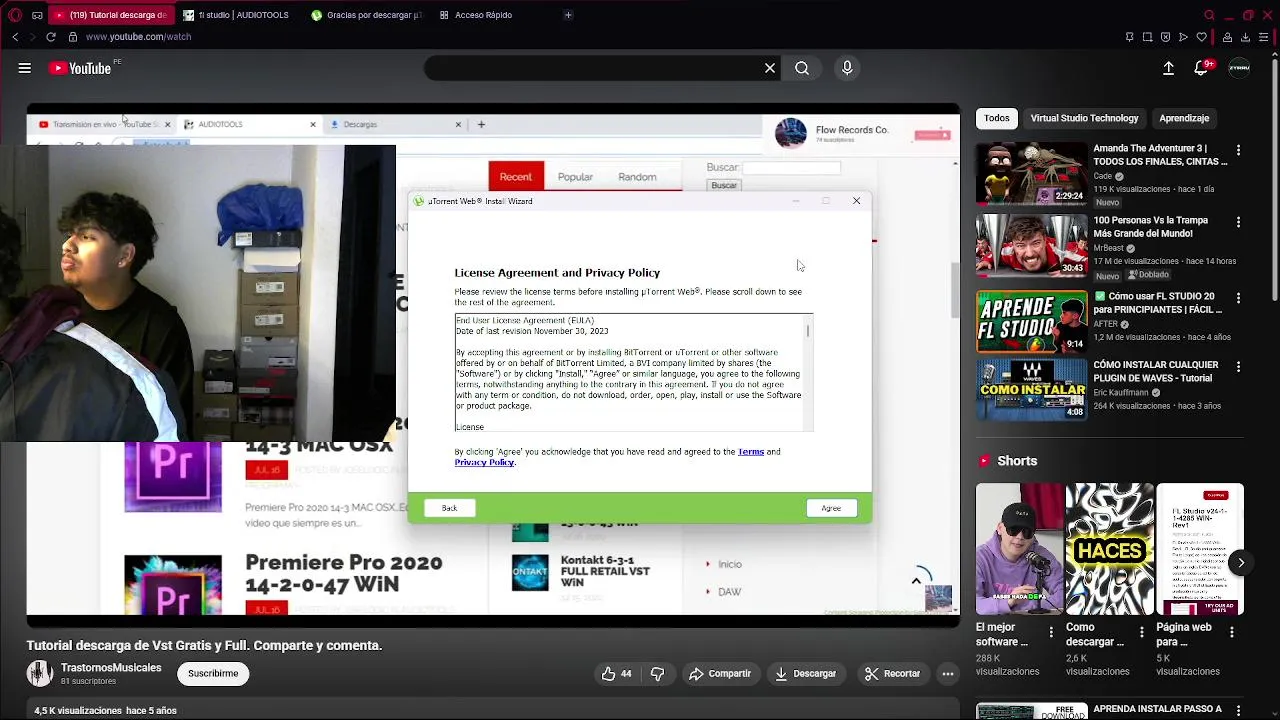The width and height of the screenshot is (1280, 720).
Task: Go back with the browser back arrow
Action: pyautogui.click(x=15, y=37)
